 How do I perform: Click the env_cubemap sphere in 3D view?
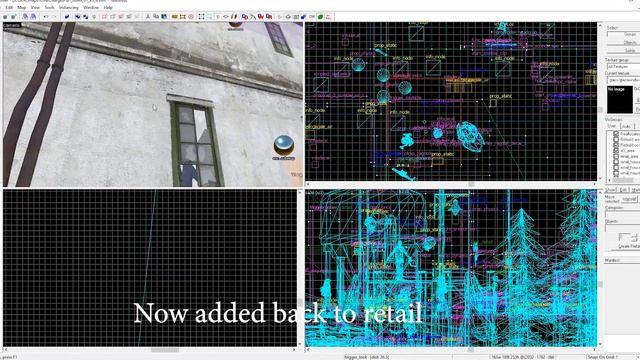coord(284,145)
